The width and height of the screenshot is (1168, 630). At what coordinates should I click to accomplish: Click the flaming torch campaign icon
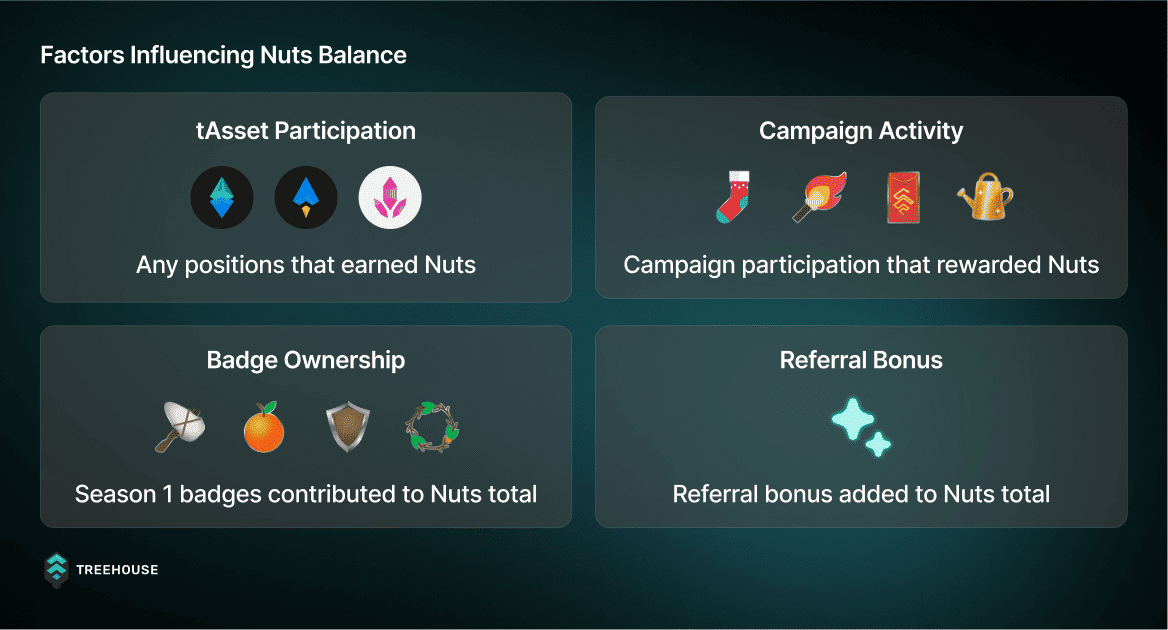[819, 197]
